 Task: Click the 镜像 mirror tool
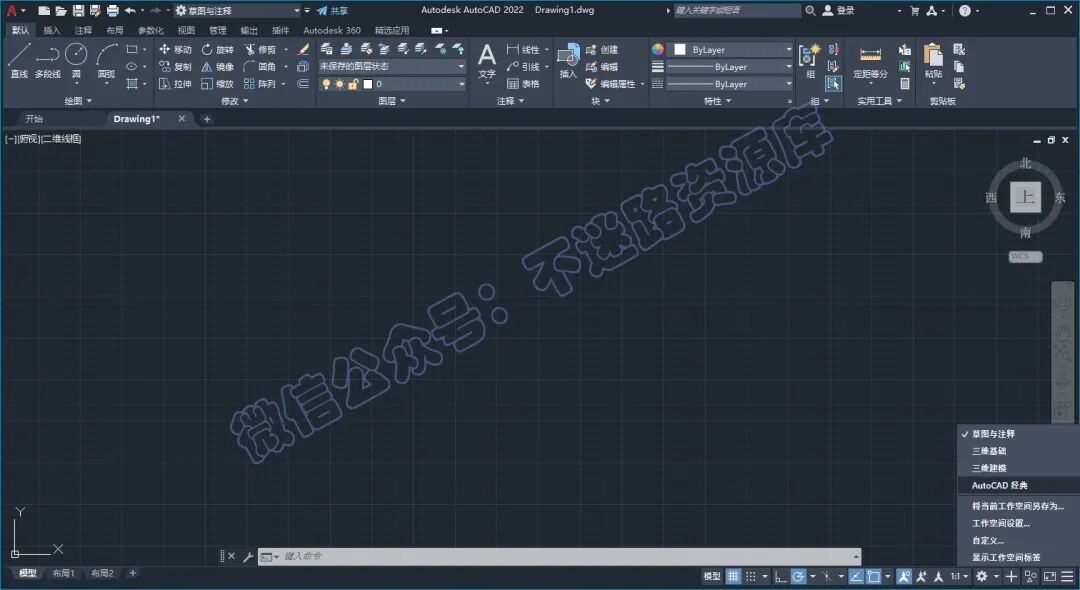218,67
